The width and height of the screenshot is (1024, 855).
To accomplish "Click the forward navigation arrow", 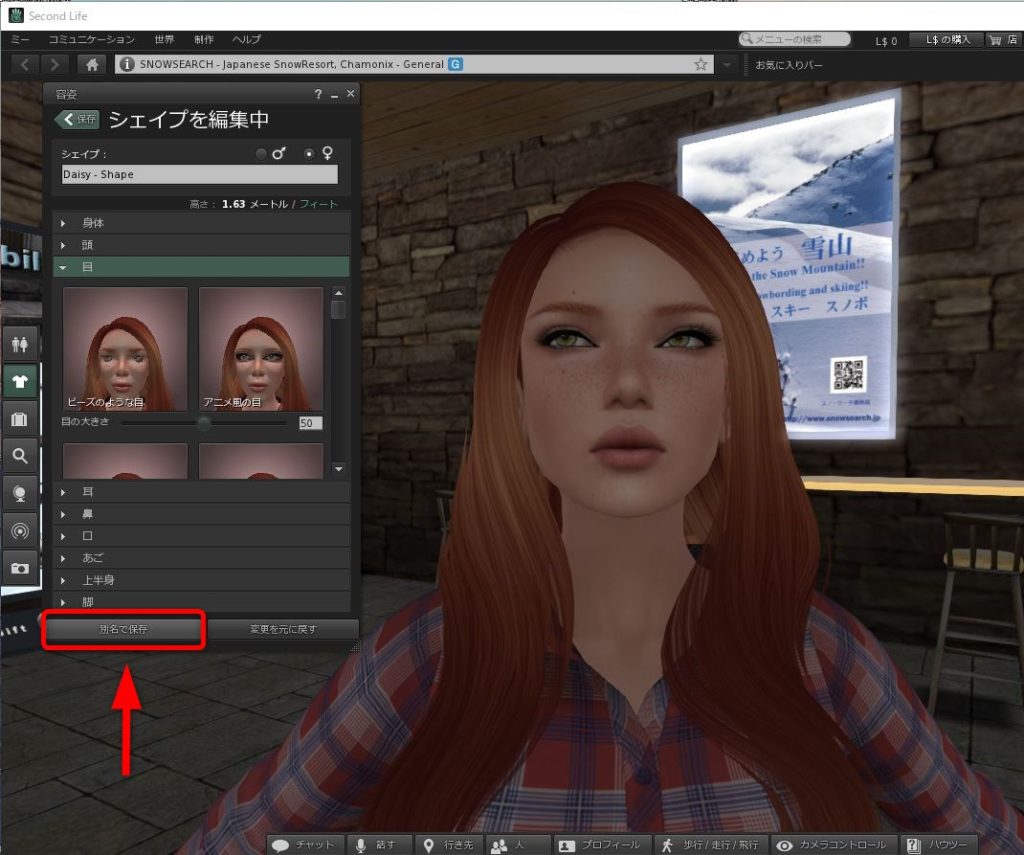I will point(55,64).
